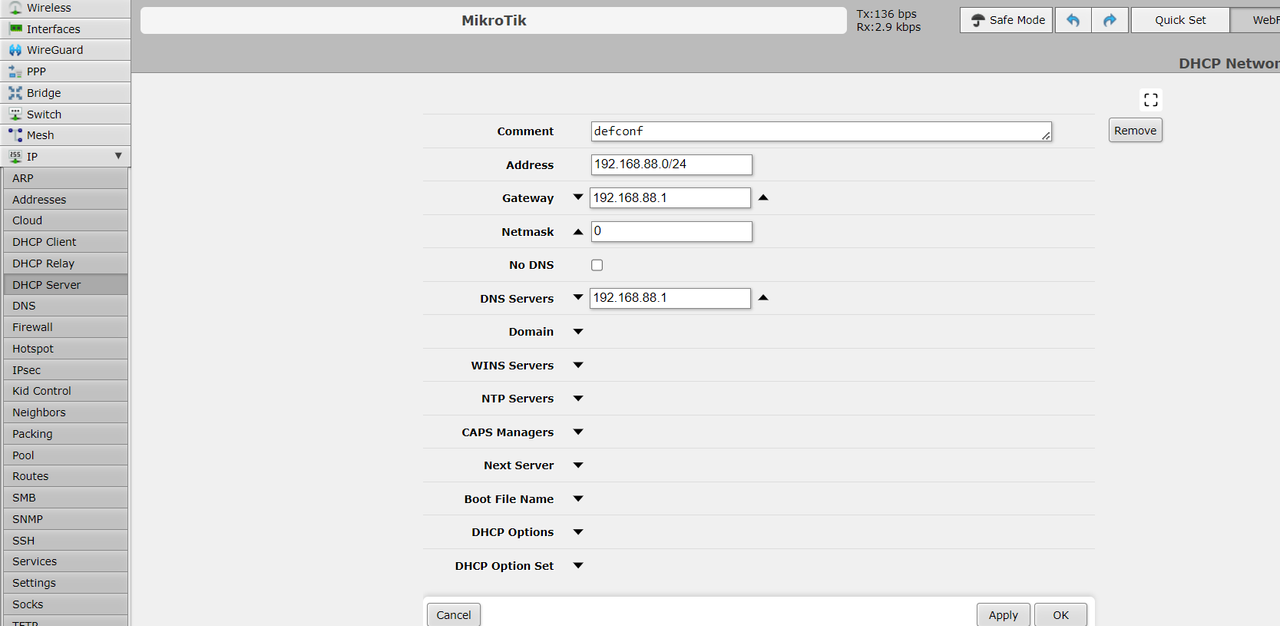The image size is (1280, 626).
Task: Toggle fullscreen view icon
Action: pyautogui.click(x=1151, y=99)
